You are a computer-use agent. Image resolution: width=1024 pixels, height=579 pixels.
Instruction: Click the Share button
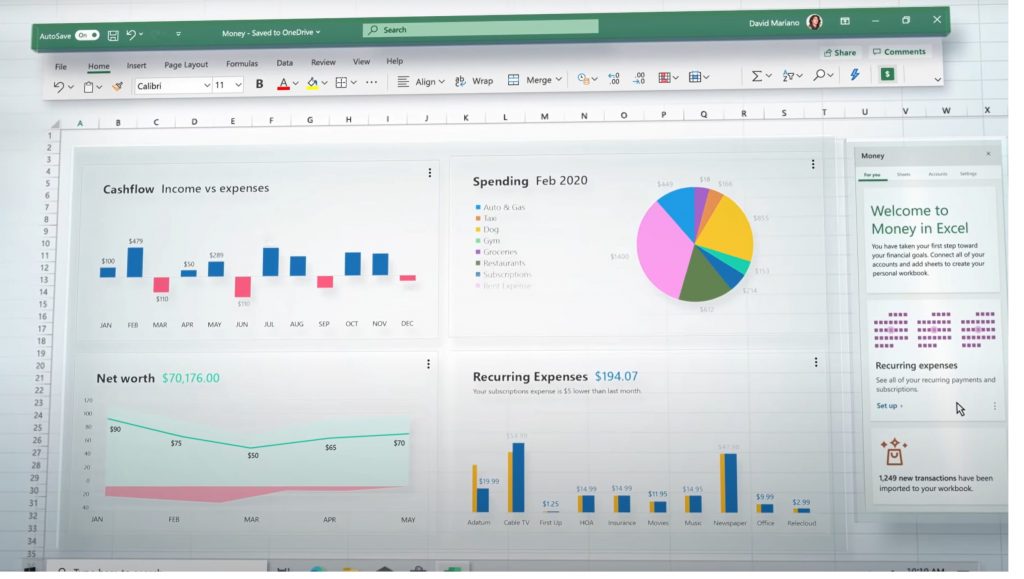pyautogui.click(x=839, y=53)
